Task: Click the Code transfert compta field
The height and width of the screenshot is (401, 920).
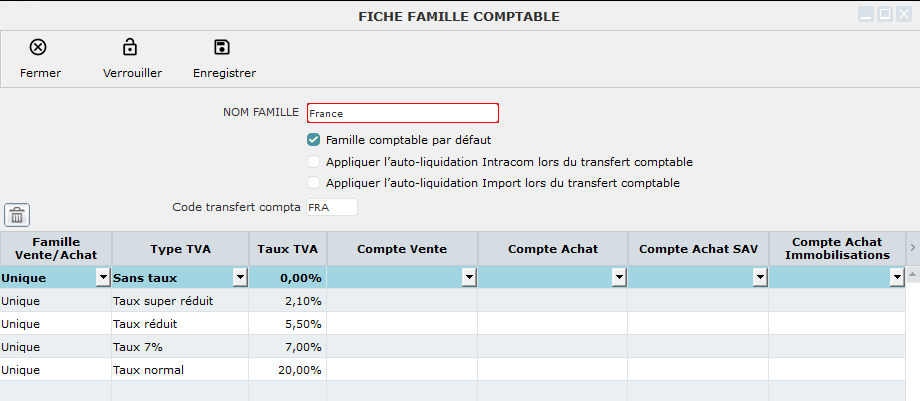Action: tap(331, 207)
